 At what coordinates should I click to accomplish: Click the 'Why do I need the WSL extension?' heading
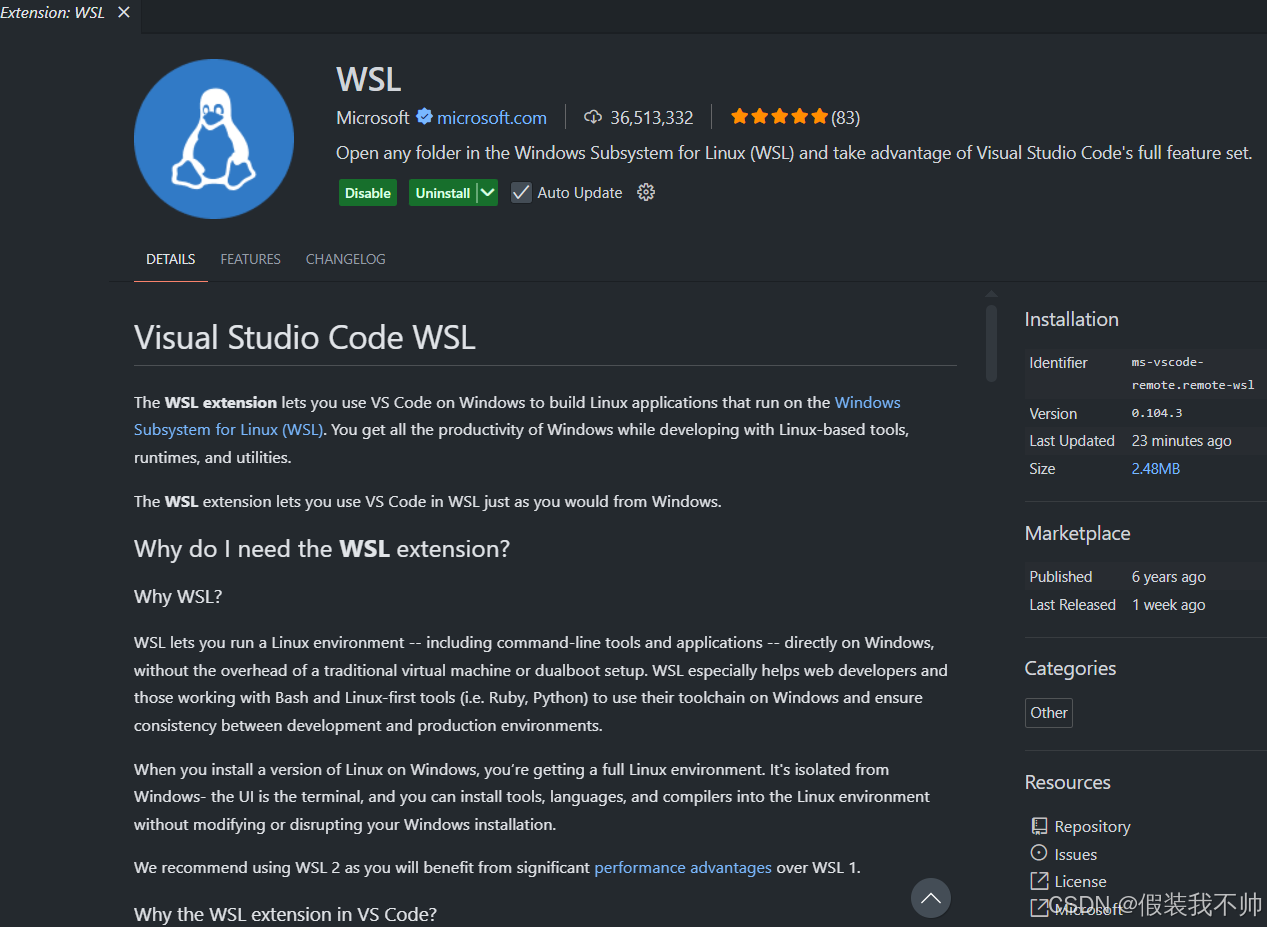[x=322, y=549]
